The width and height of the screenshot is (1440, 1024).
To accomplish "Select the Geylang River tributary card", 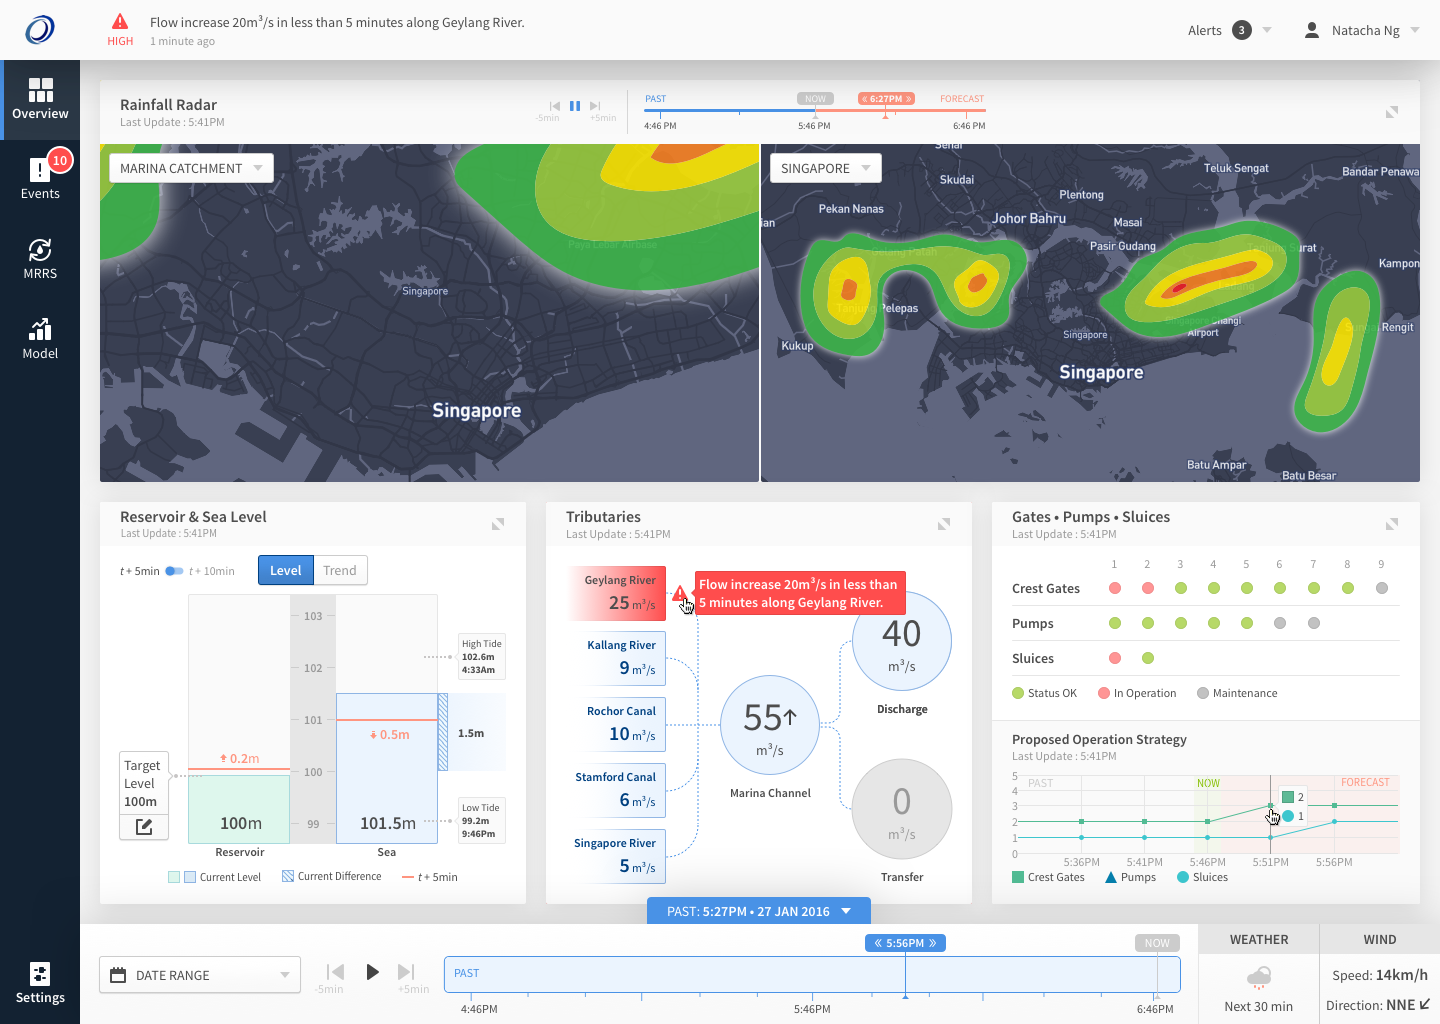I will coord(617,592).
